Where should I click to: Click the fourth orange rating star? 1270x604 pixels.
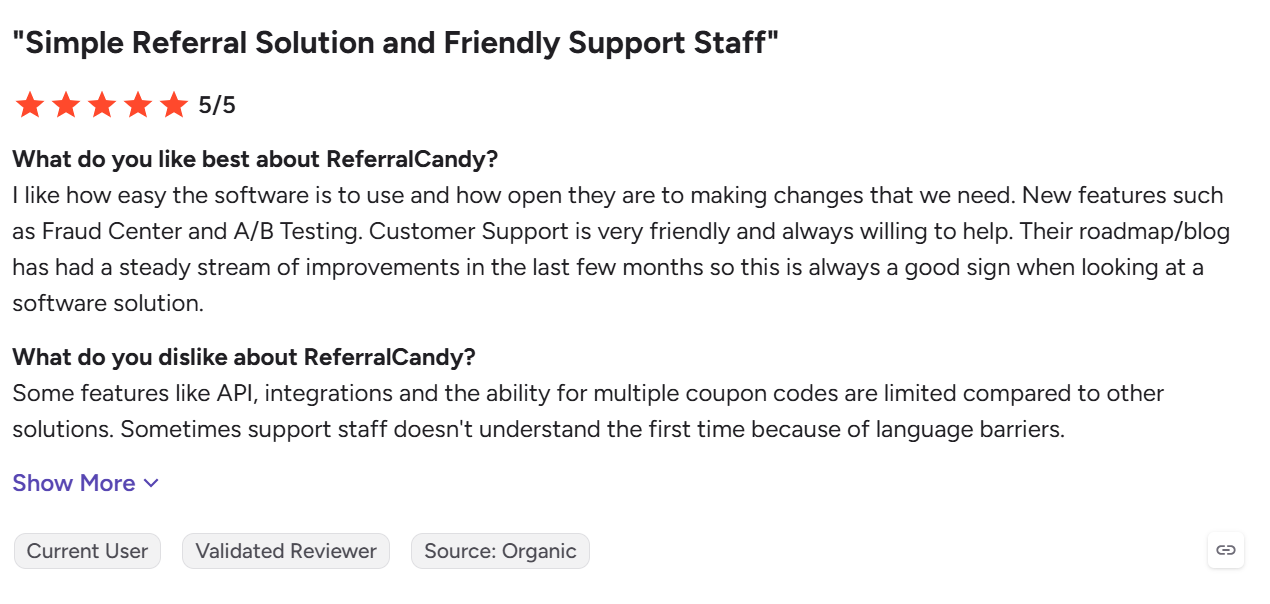click(138, 105)
